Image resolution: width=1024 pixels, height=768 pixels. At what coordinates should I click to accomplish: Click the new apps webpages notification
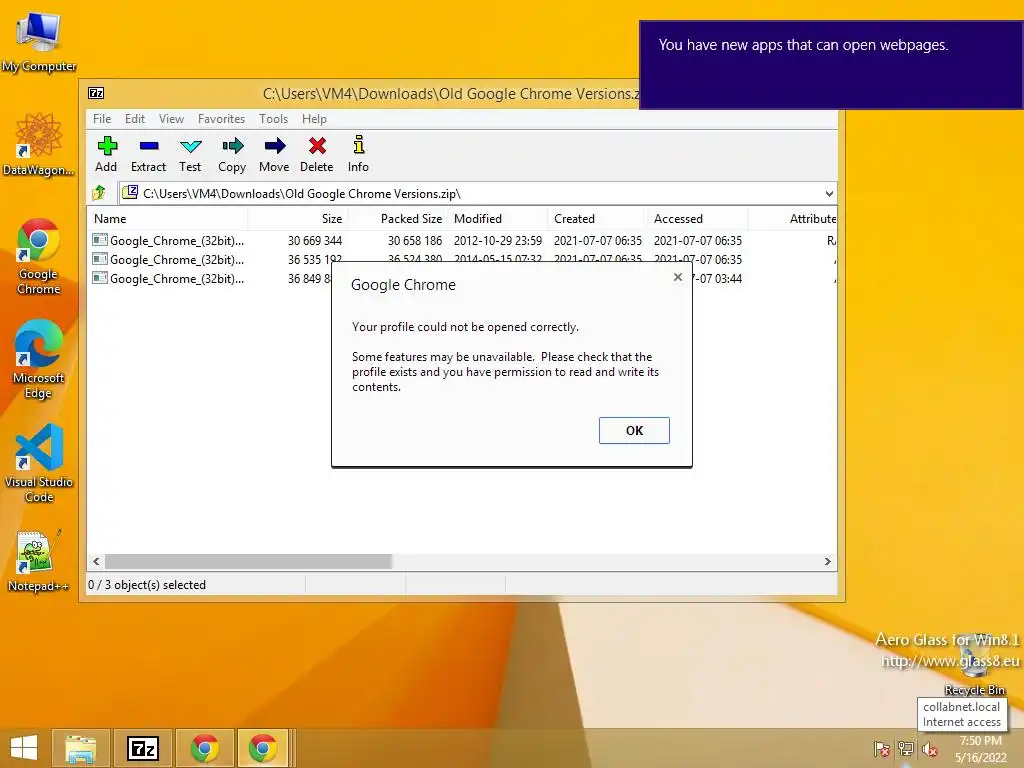831,65
